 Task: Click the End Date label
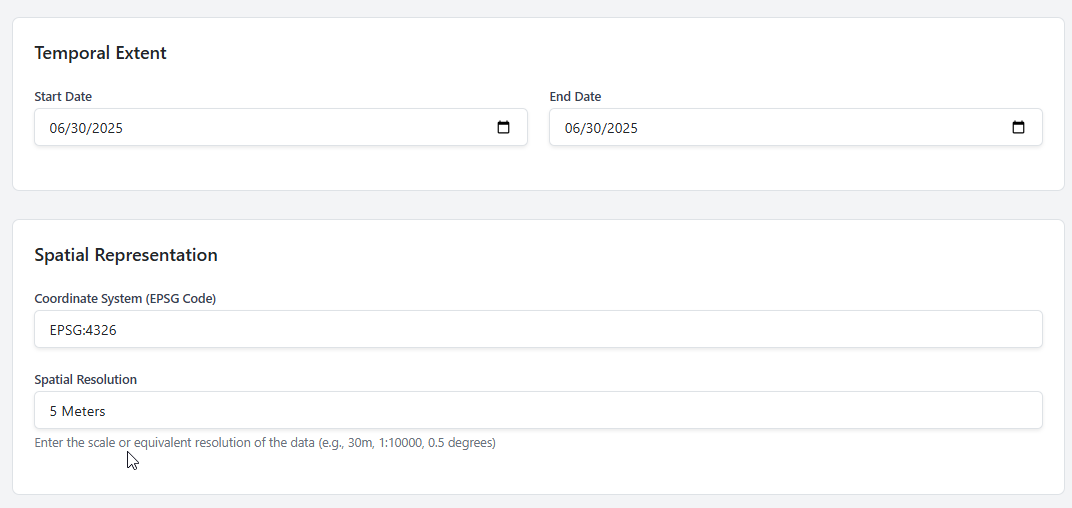click(575, 97)
